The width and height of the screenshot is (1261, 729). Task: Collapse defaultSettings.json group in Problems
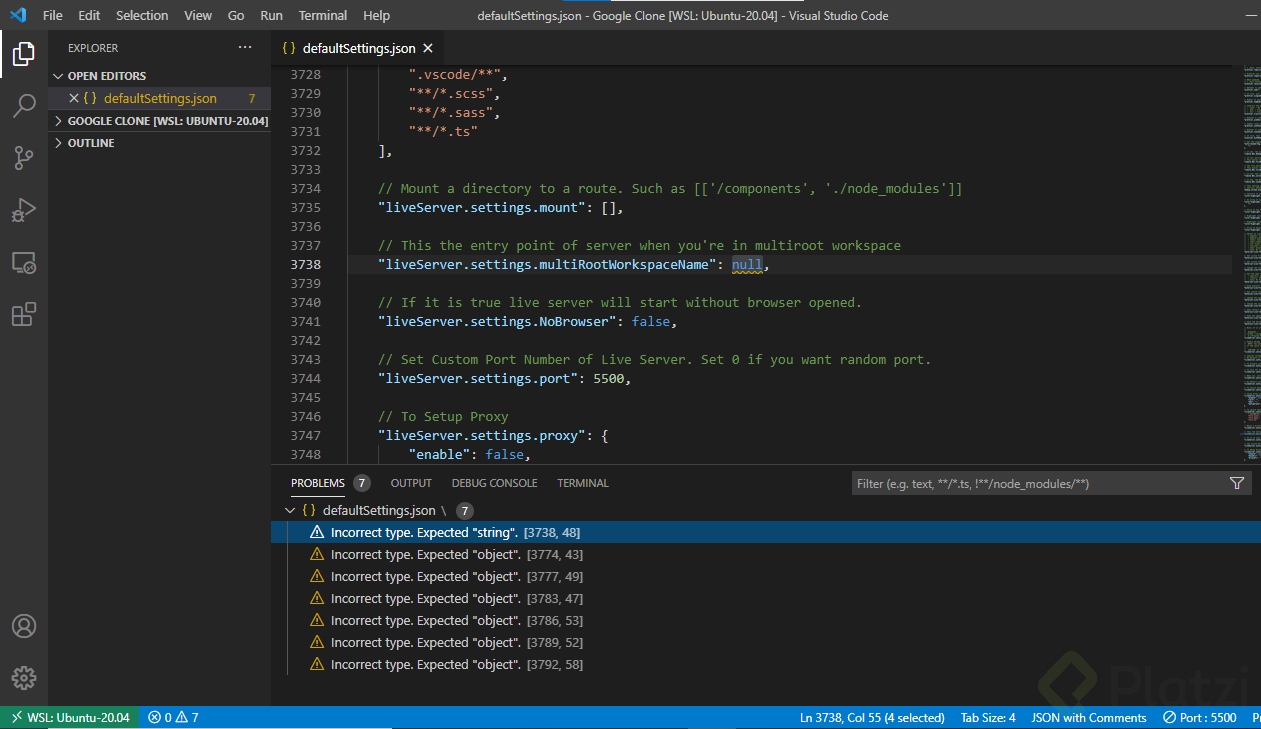290,510
